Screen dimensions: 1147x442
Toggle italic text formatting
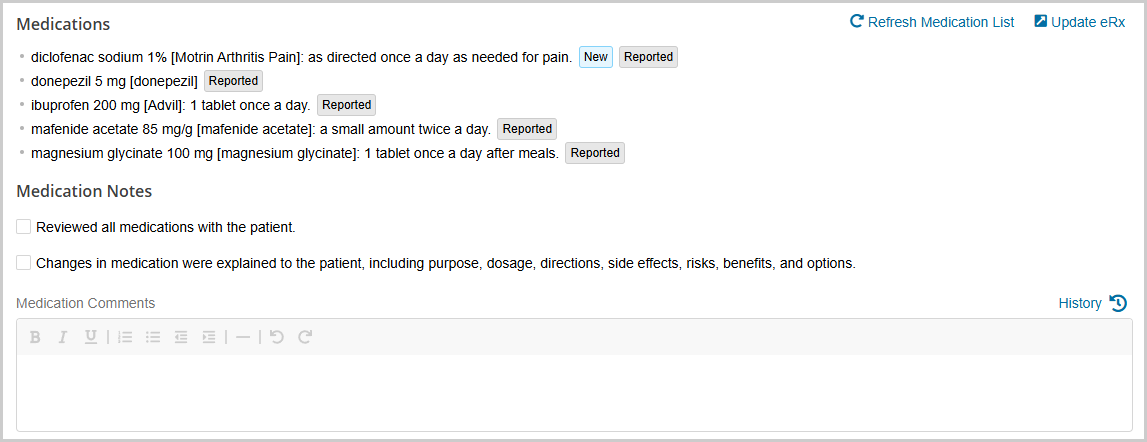(62, 337)
